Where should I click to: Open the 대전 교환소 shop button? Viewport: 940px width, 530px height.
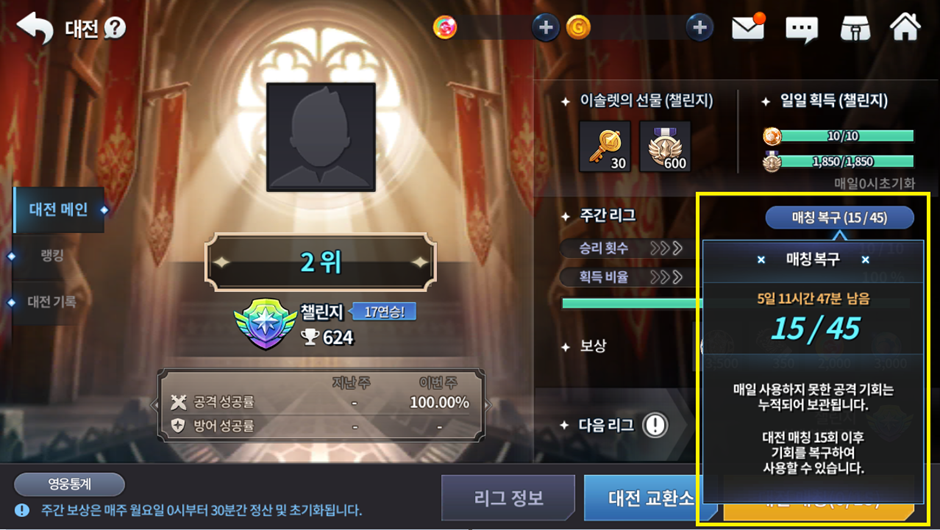pos(644,498)
